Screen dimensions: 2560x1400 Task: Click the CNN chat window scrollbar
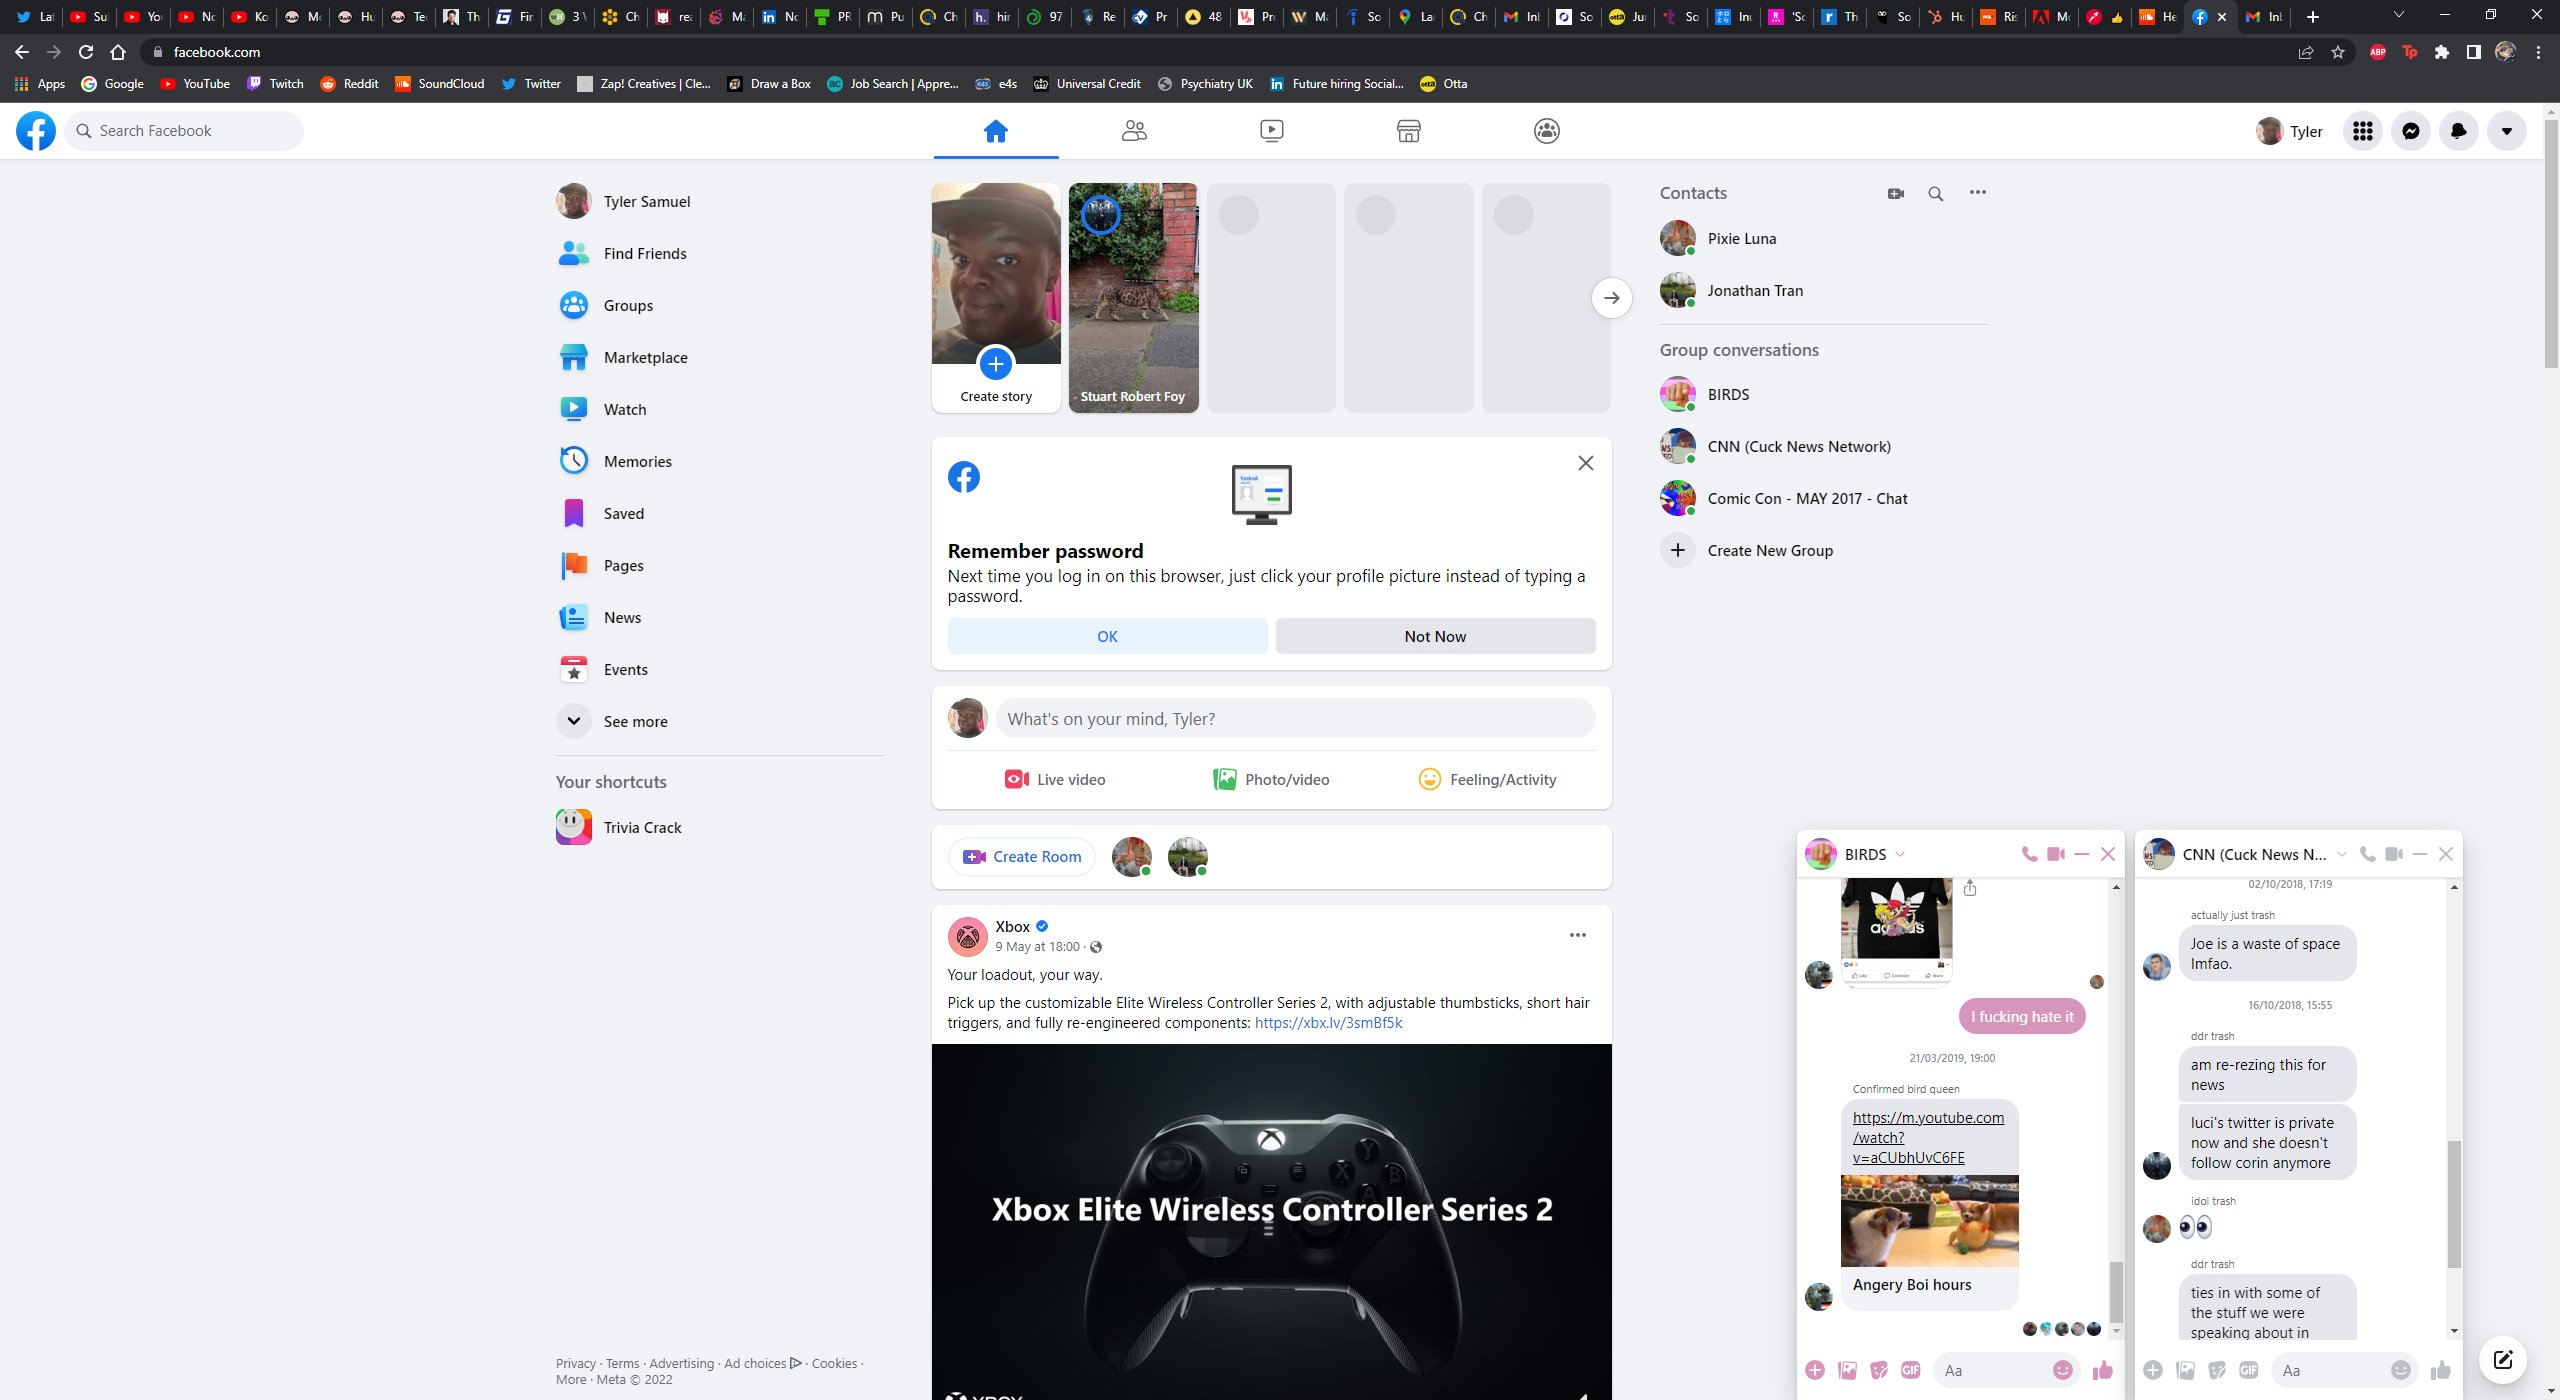[2454, 1205]
